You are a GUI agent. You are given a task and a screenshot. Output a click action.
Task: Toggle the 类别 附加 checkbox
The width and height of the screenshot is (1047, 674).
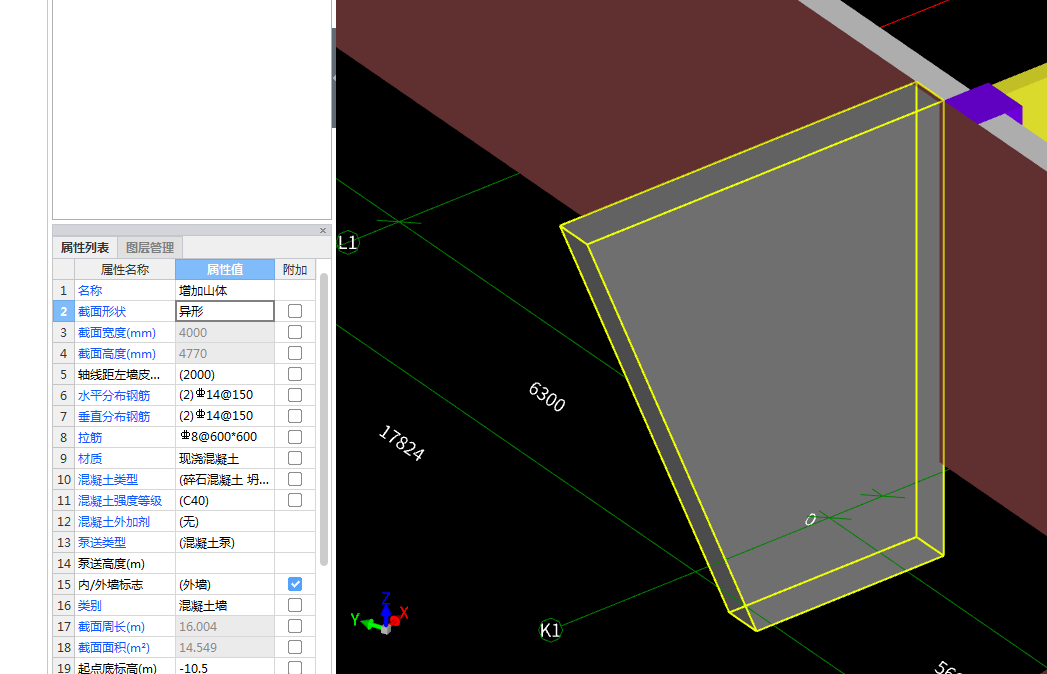click(x=294, y=605)
